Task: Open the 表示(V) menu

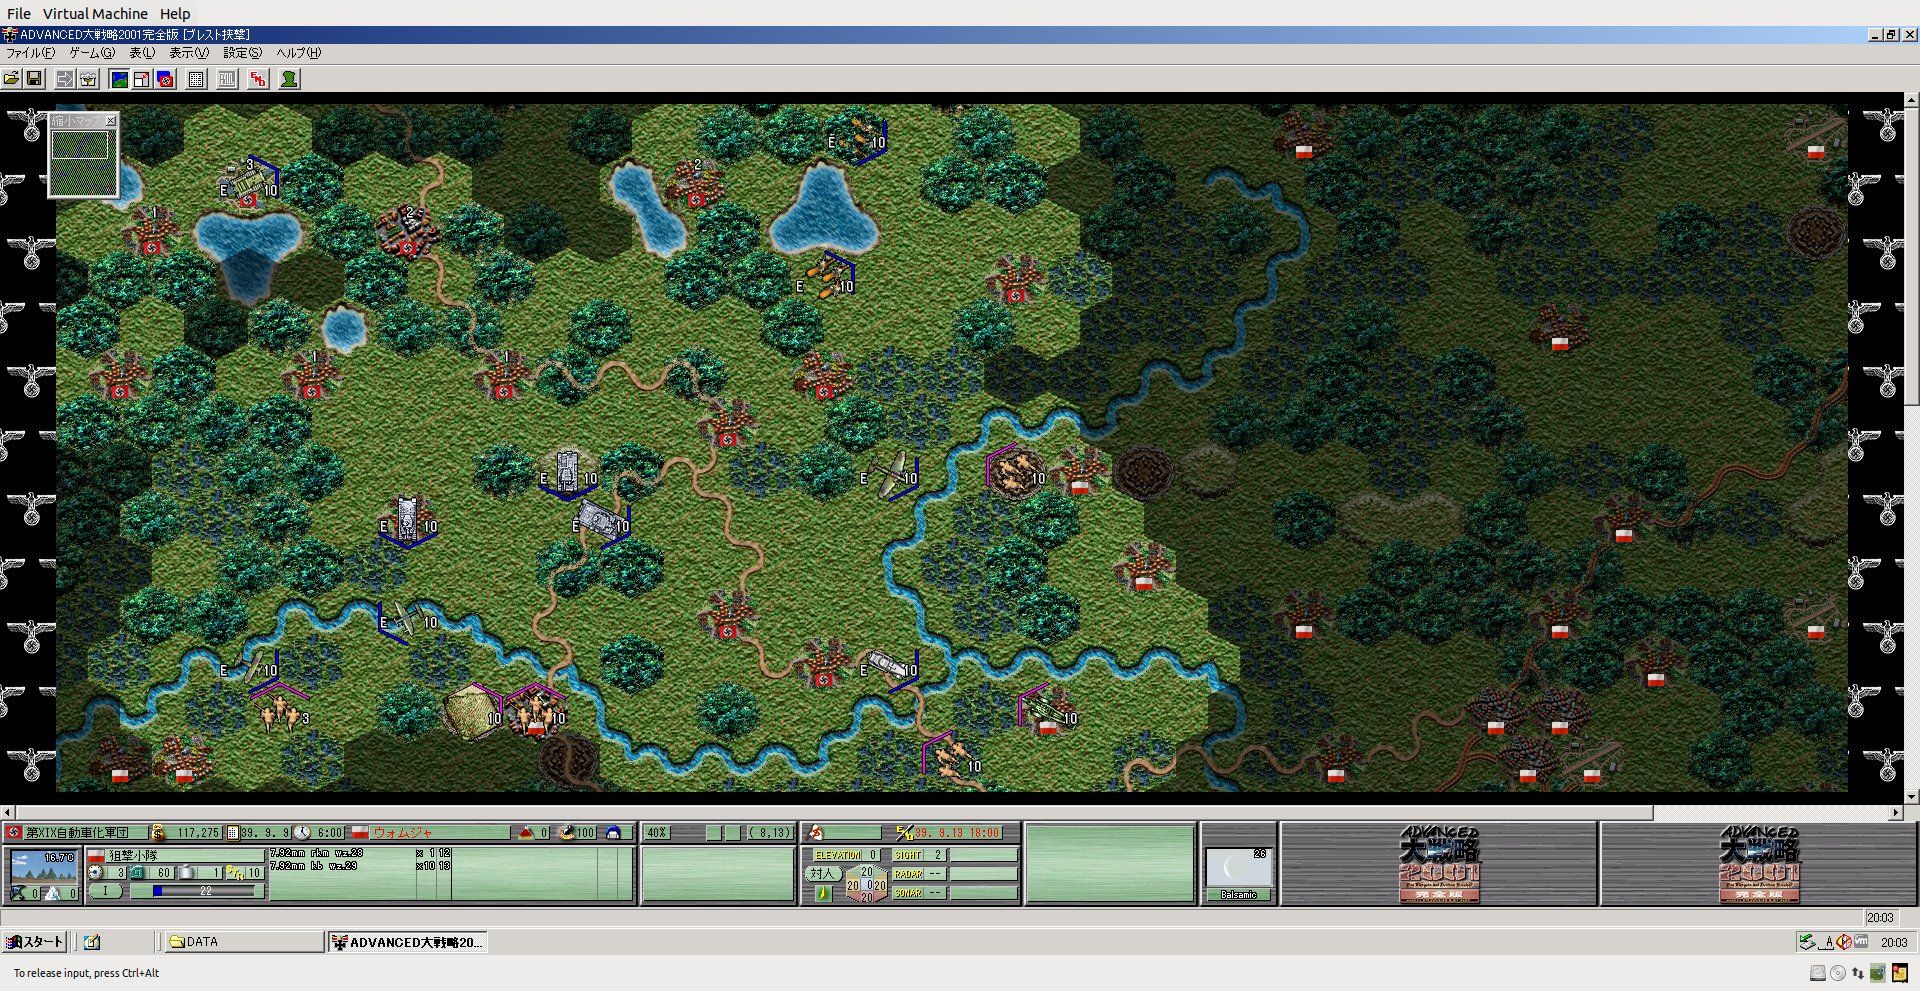Action: [189, 53]
